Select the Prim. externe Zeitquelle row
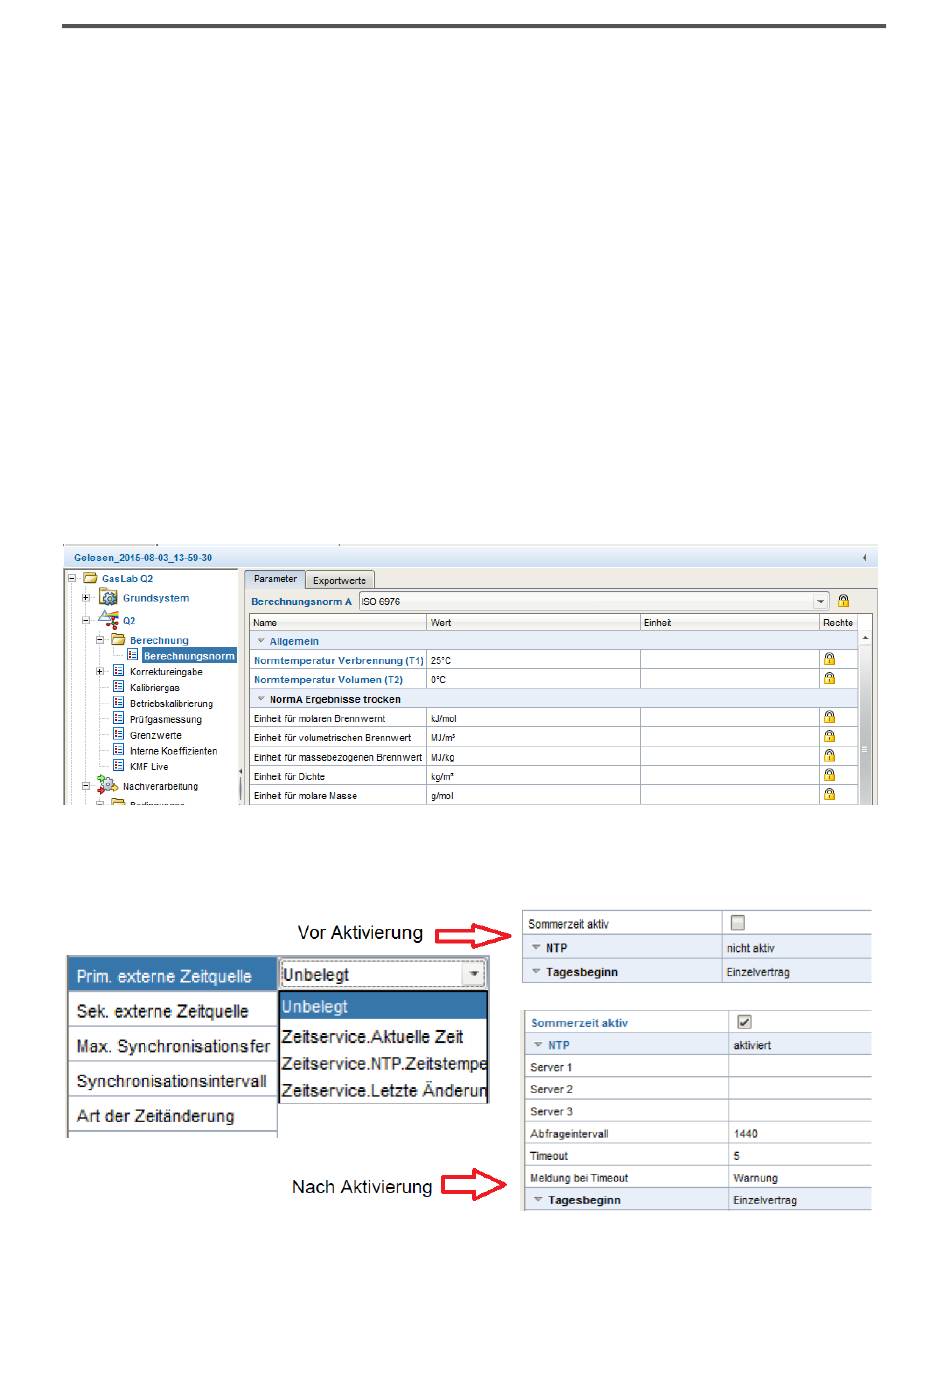 click(x=172, y=976)
